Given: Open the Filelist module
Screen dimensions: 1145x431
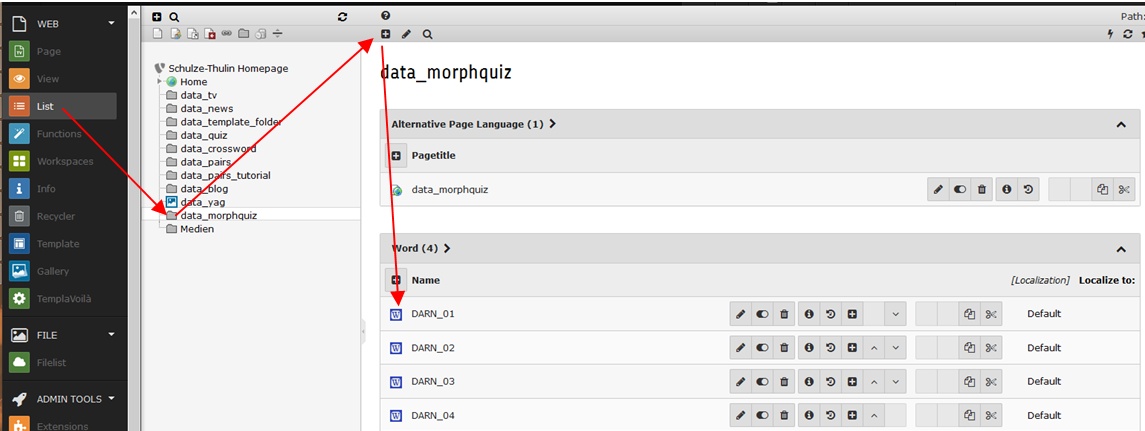Looking at the screenshot, I should pos(51,362).
